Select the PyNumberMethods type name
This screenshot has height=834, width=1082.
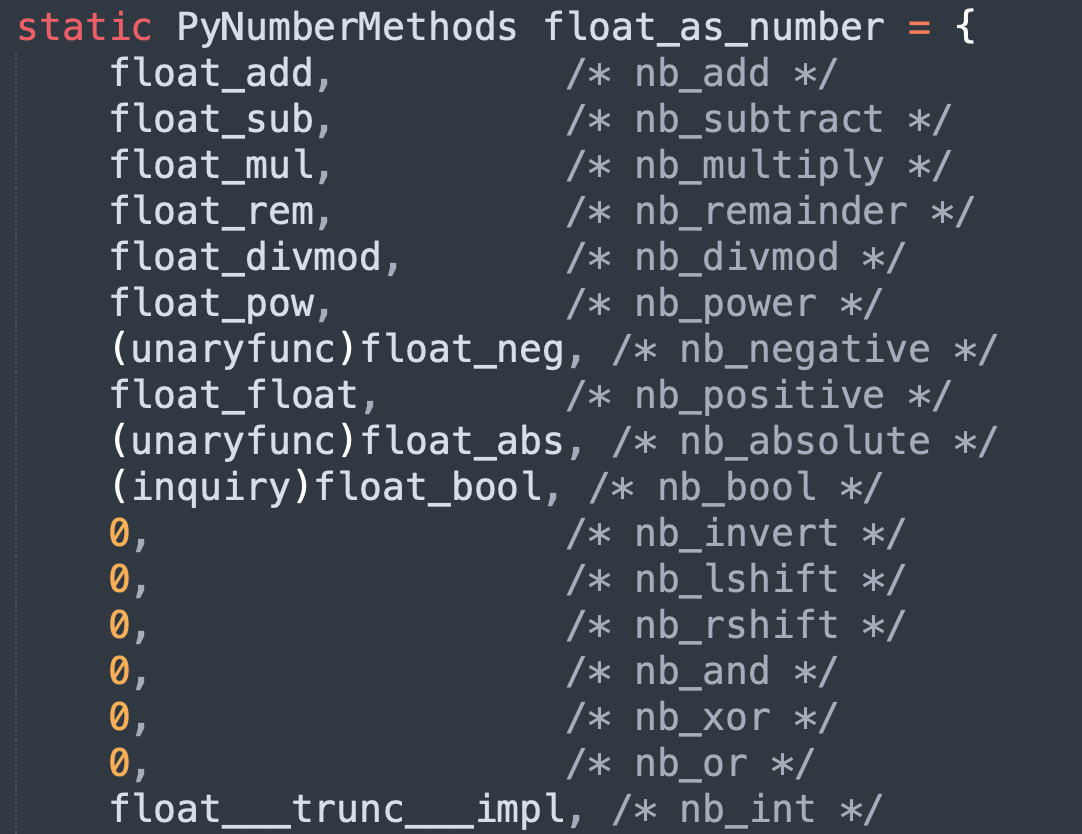(346, 28)
